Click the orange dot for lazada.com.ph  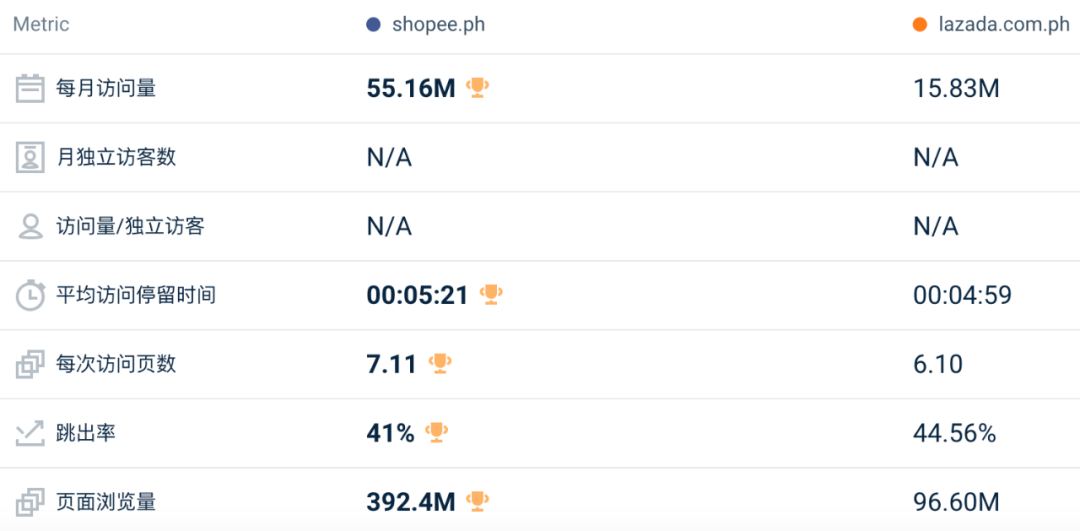tap(920, 25)
